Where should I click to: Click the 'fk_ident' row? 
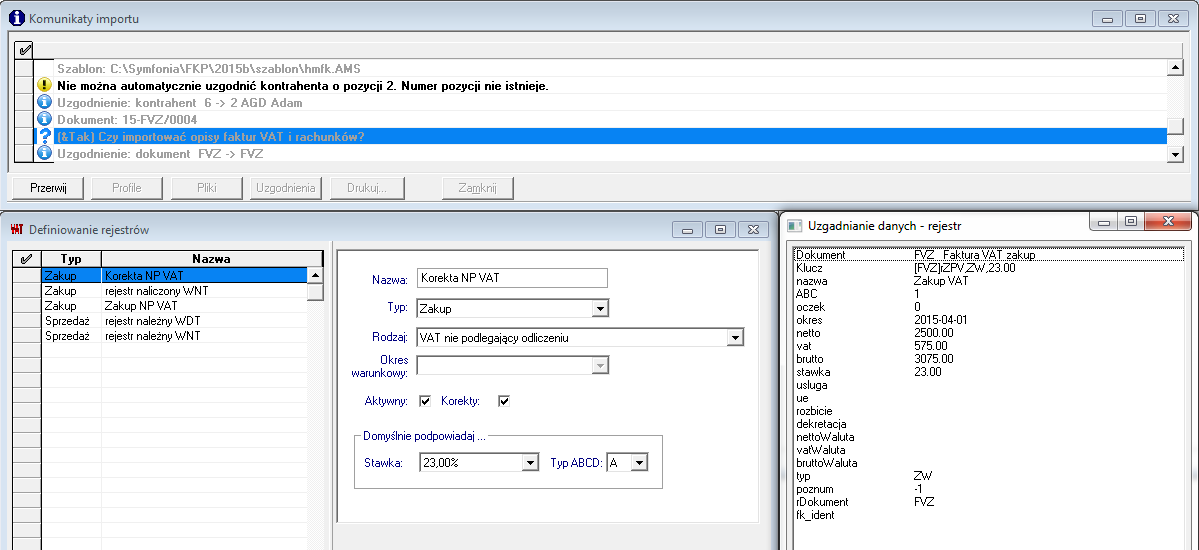point(989,515)
